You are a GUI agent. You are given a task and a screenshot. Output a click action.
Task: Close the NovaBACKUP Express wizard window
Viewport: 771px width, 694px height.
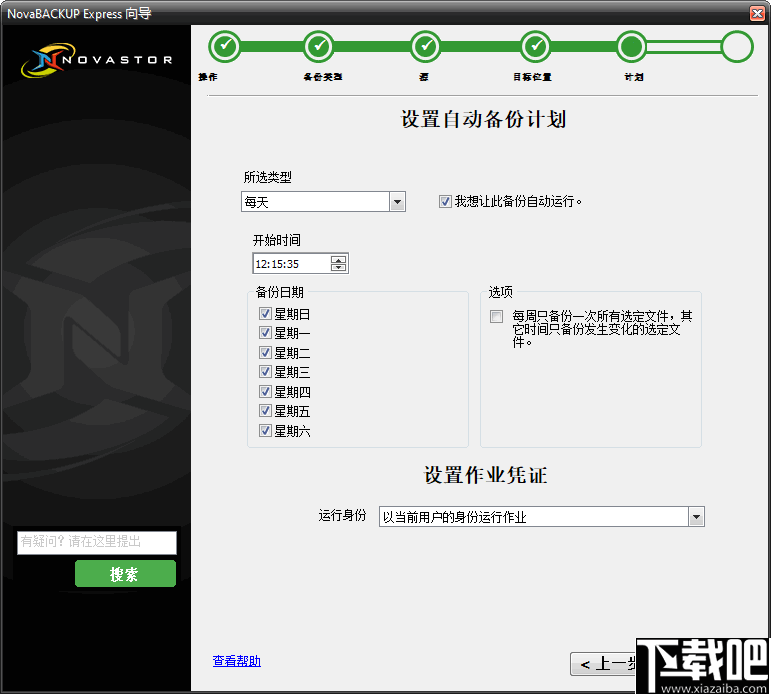tap(757, 13)
